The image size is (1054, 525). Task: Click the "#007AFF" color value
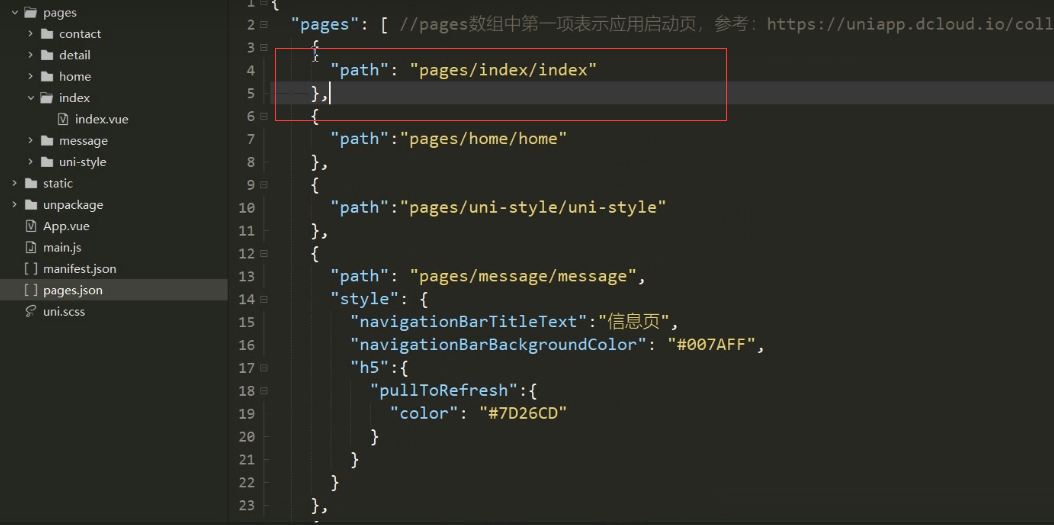[712, 345]
